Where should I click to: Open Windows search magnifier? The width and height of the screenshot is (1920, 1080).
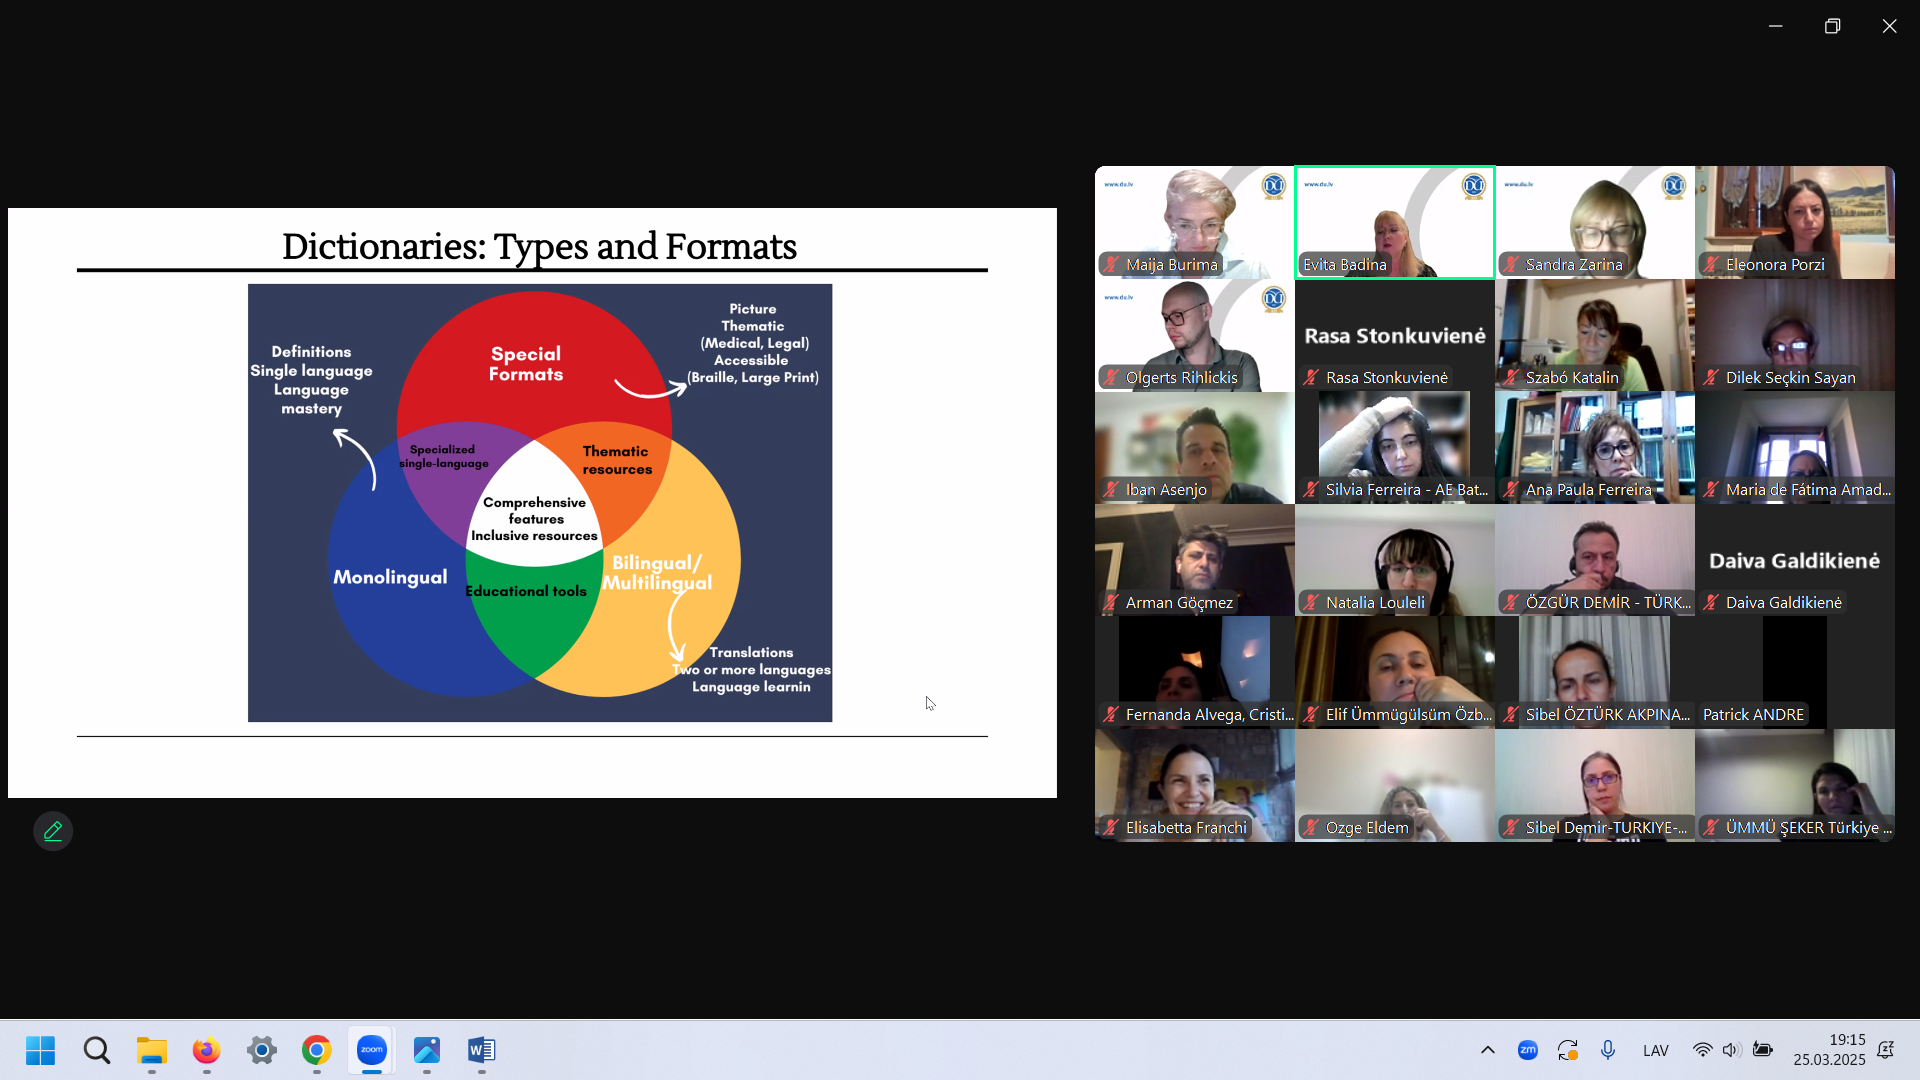(97, 1050)
